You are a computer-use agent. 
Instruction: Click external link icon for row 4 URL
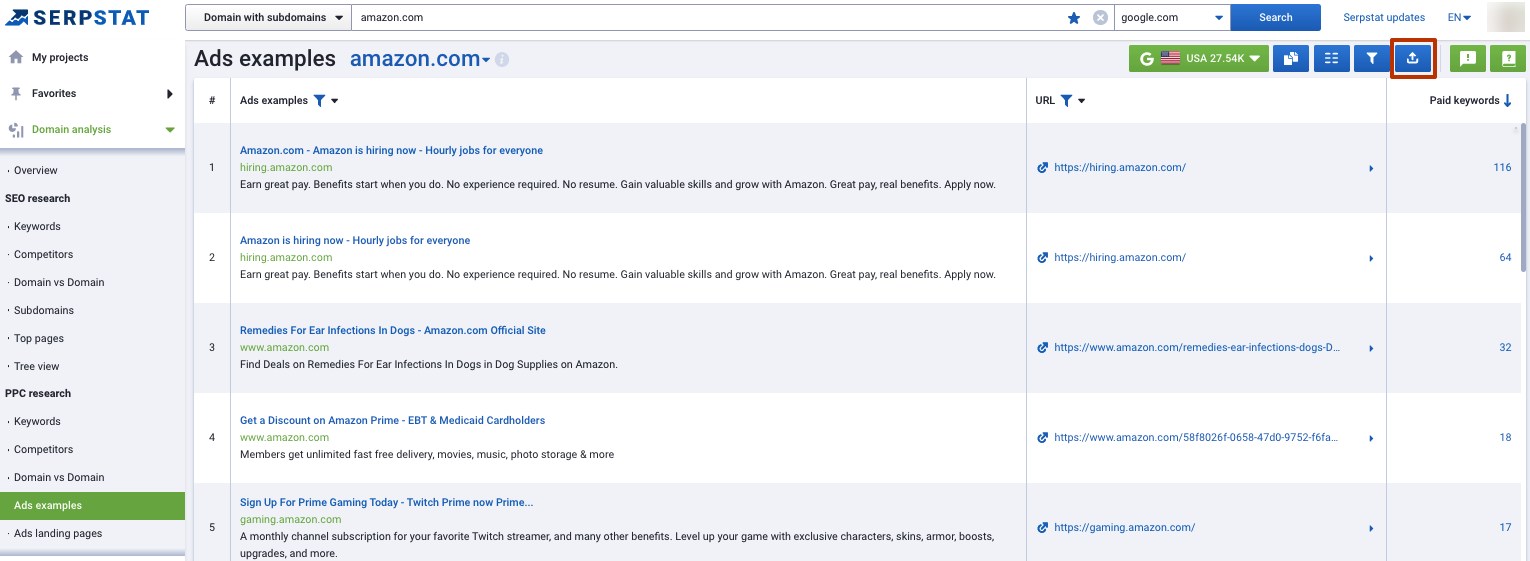pos(1043,438)
